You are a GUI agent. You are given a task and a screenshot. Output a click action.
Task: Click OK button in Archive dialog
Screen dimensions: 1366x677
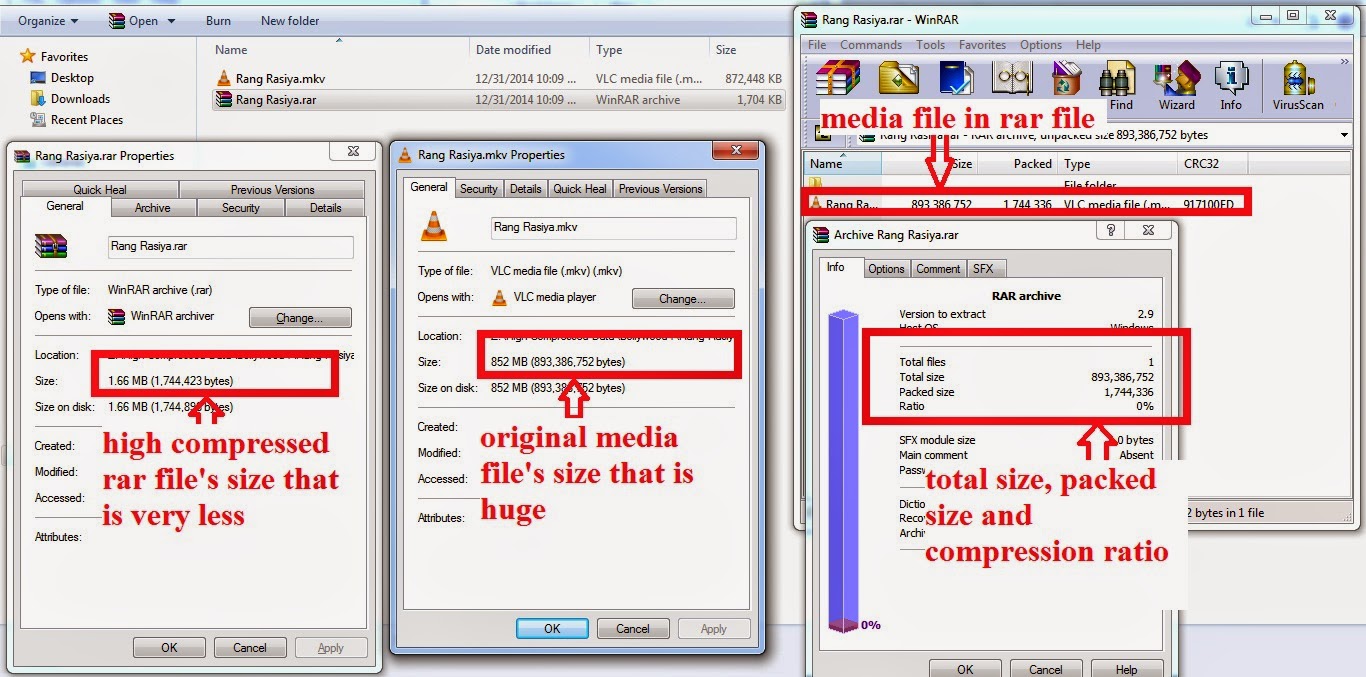pyautogui.click(x=965, y=669)
